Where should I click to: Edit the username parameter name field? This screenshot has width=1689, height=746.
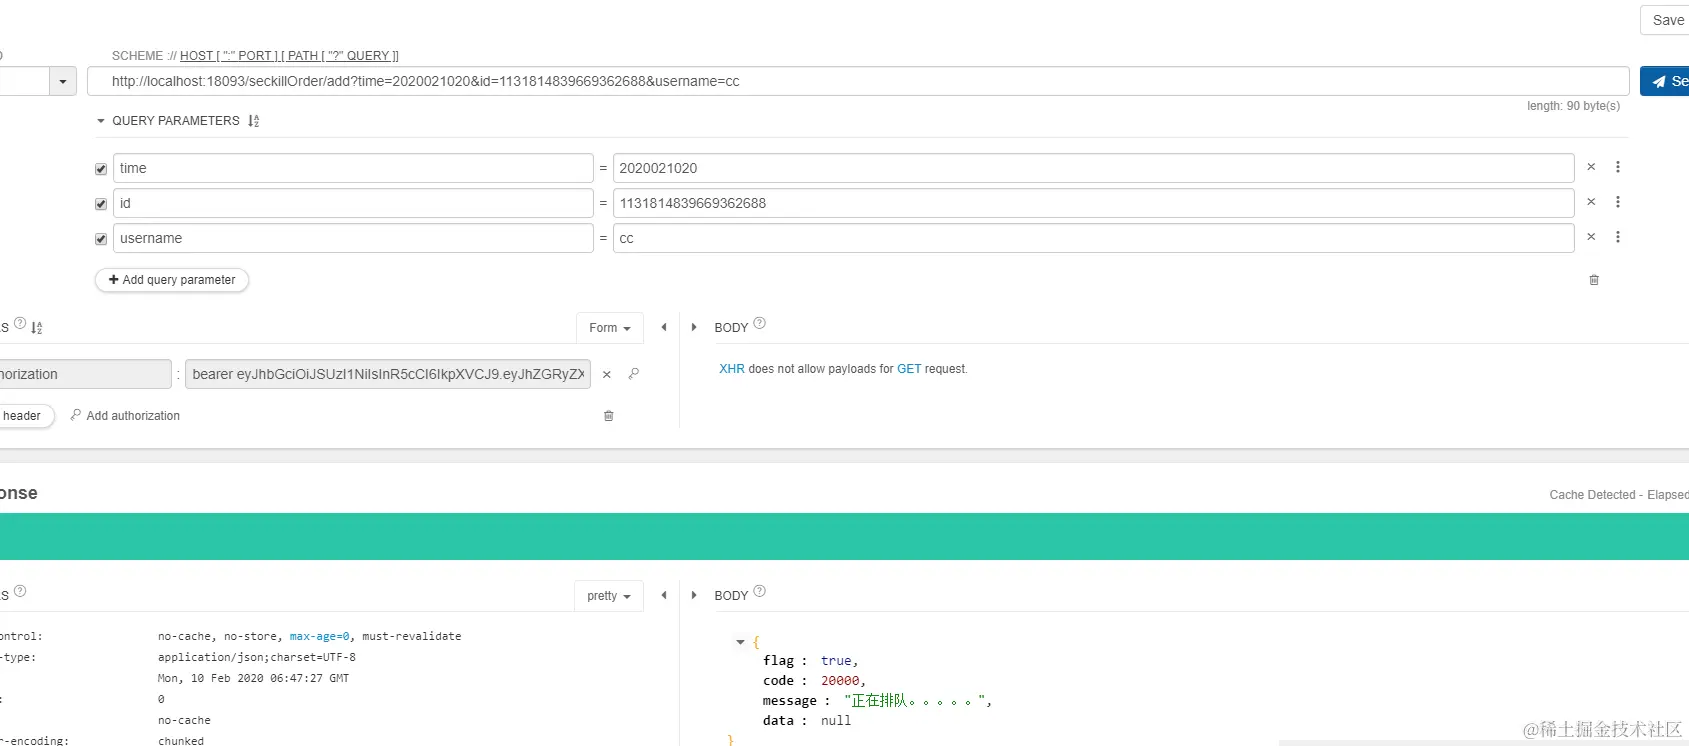click(x=353, y=238)
